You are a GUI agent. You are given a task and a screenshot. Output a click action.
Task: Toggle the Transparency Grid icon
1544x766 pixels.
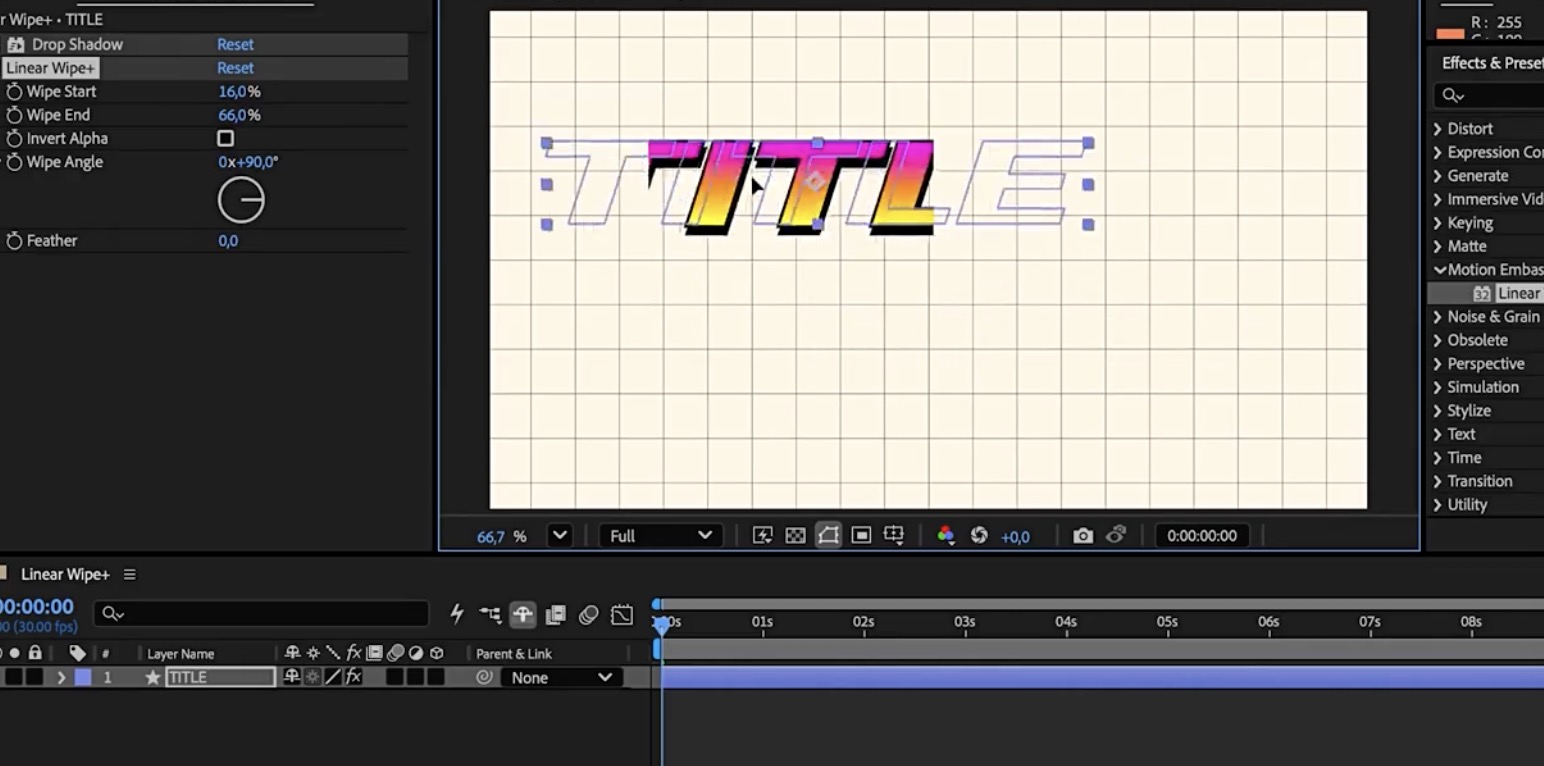[x=795, y=536]
